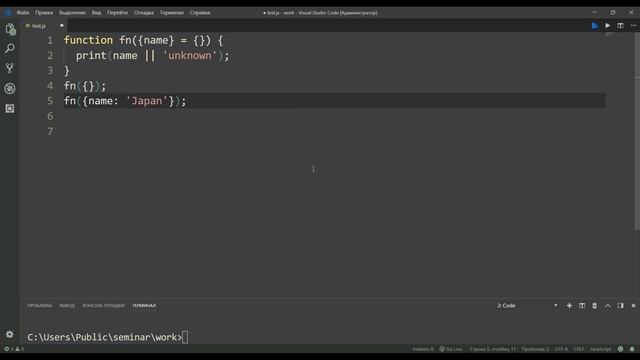This screenshot has height=360, width=640.
Task: Switch to the ВЫВОД panel tab
Action: [67, 306]
